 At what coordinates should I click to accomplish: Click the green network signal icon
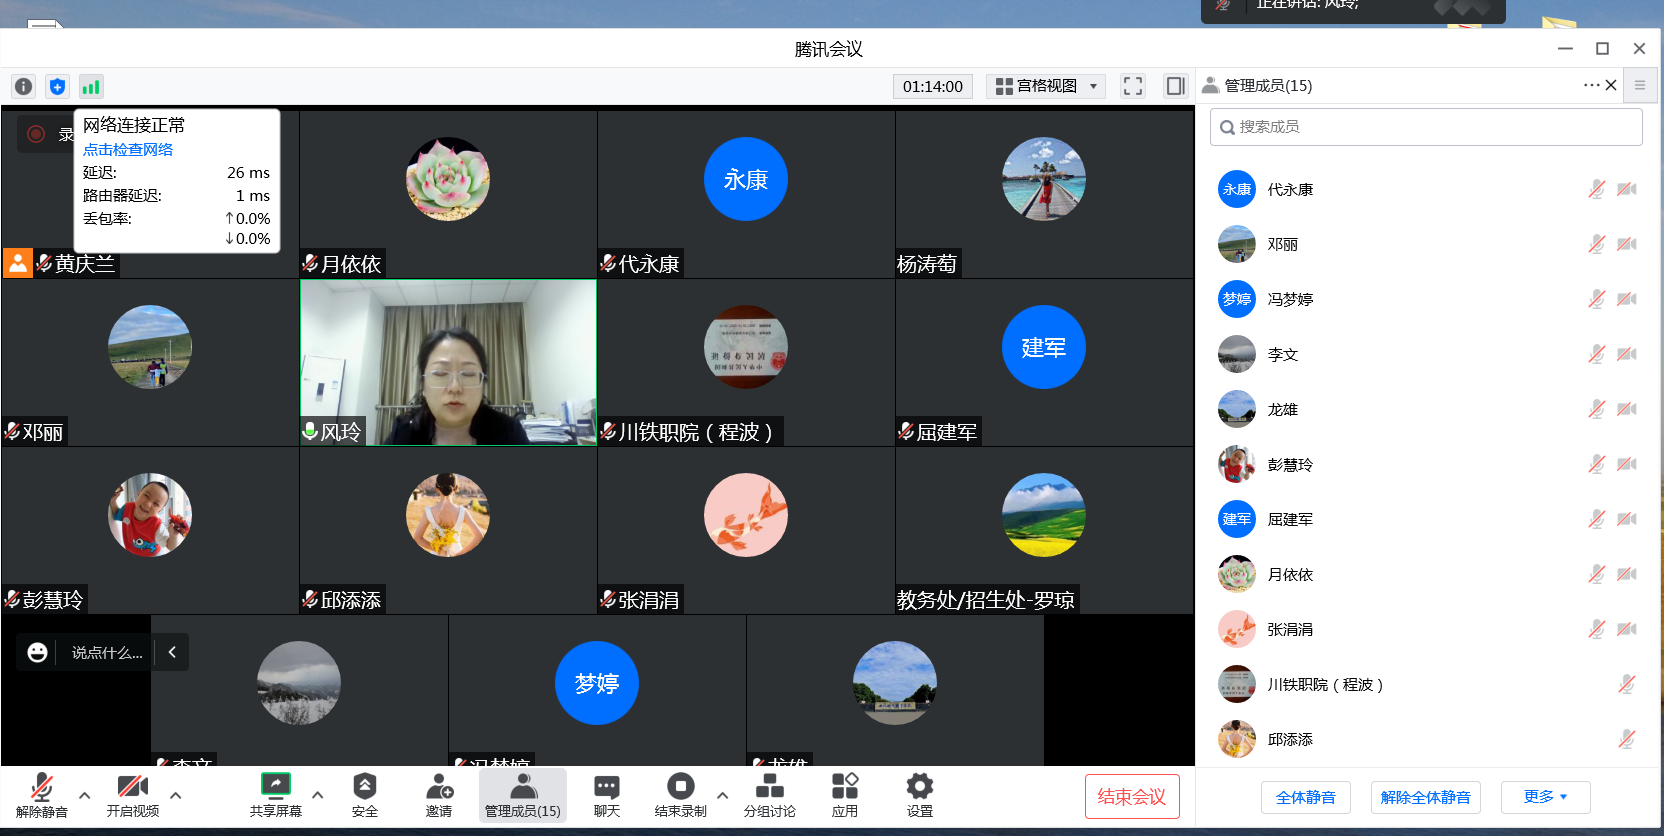[x=91, y=87]
